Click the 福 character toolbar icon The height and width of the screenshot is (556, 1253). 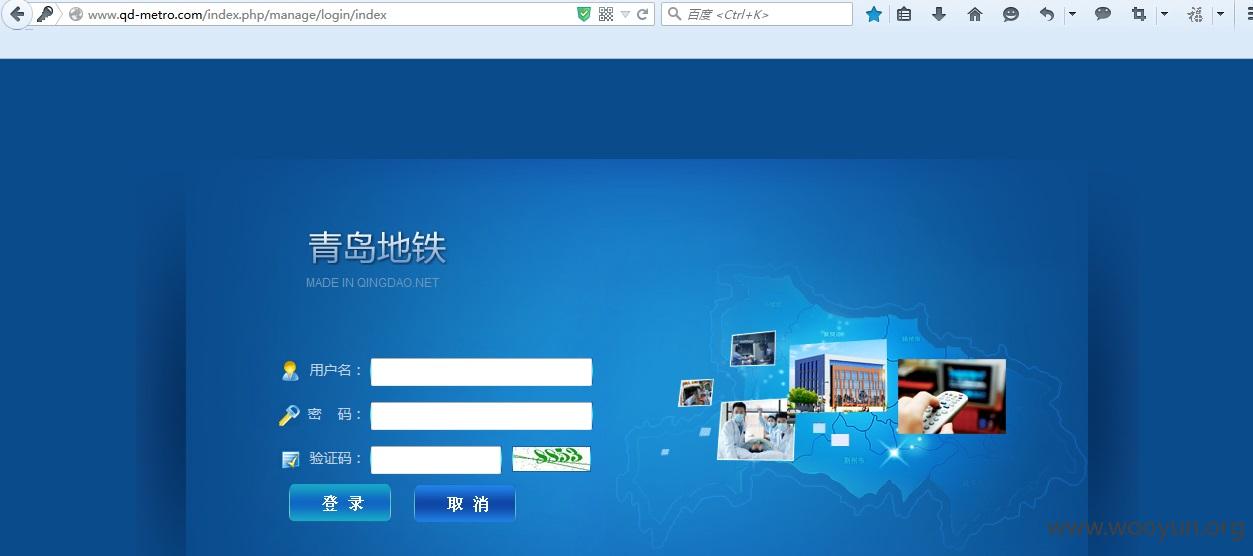(1195, 14)
